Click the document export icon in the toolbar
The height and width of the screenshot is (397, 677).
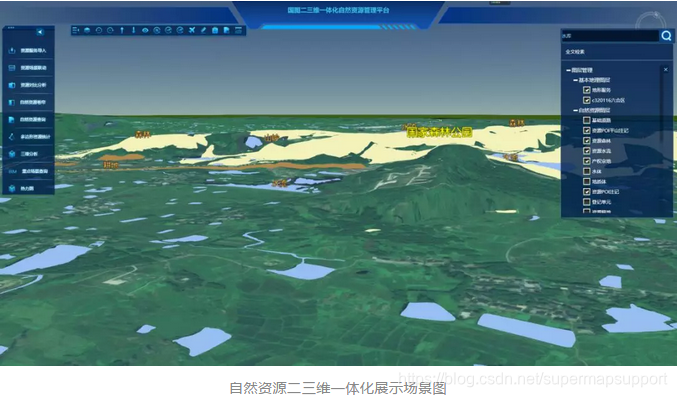[227, 30]
